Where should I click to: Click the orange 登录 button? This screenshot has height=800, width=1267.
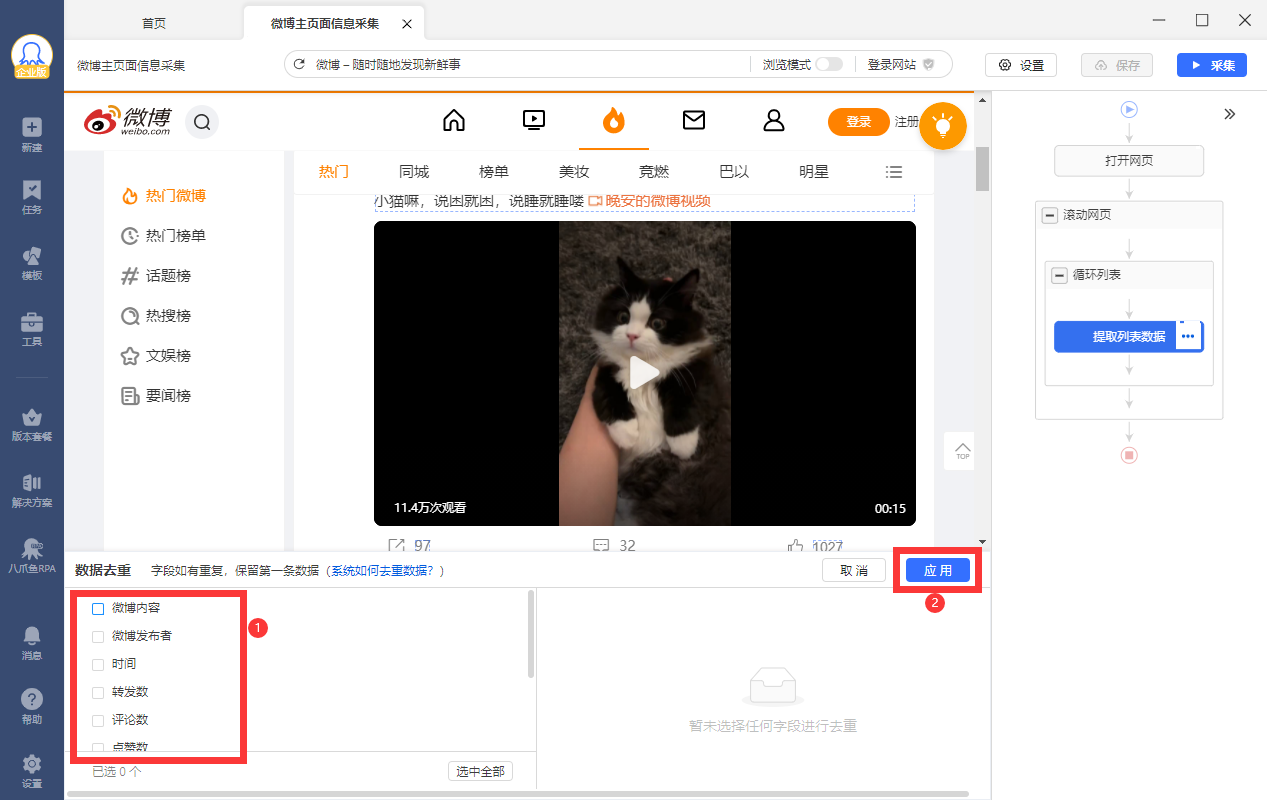(x=859, y=122)
